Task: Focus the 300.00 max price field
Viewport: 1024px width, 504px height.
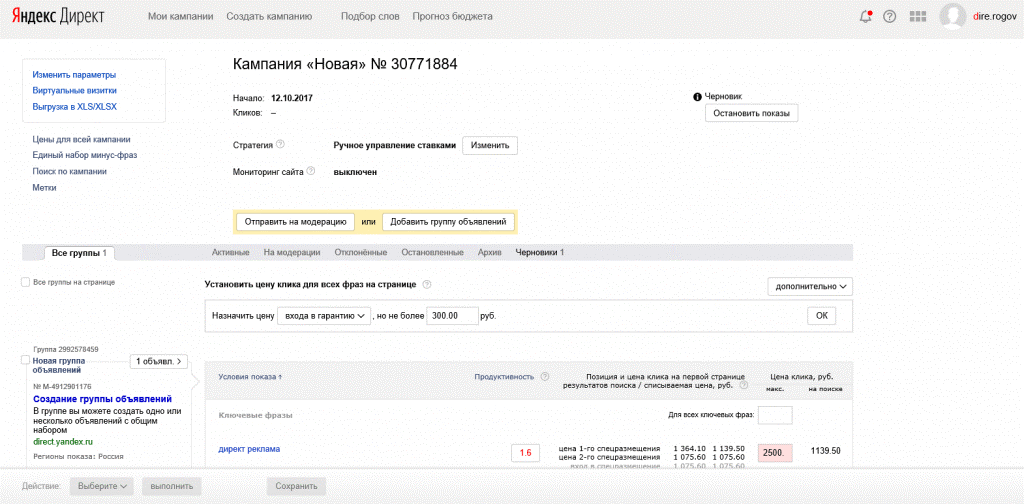Action: (x=453, y=315)
